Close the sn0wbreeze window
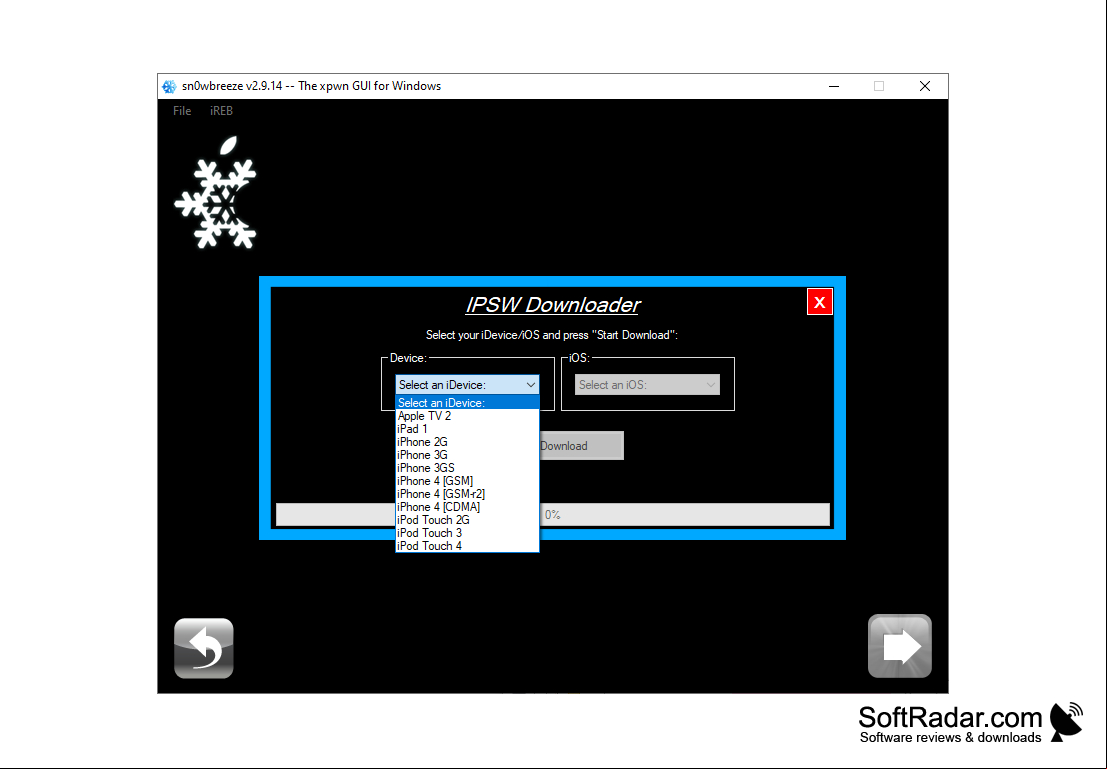Image resolution: width=1107 pixels, height=769 pixels. click(x=925, y=86)
